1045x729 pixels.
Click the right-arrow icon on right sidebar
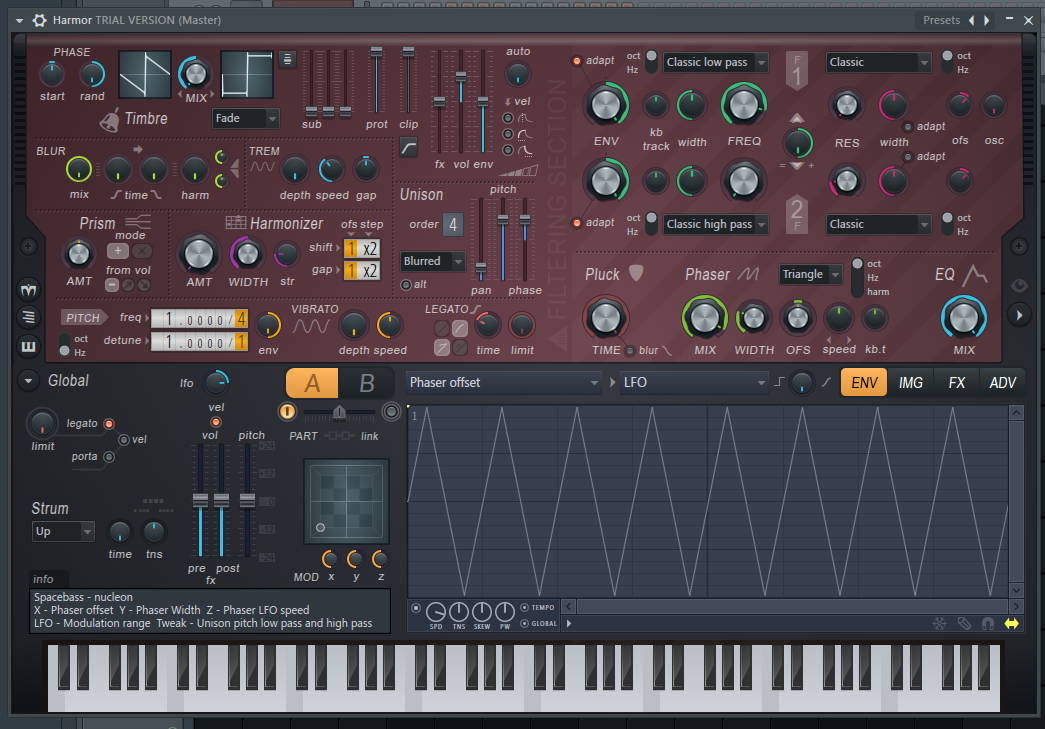point(1019,315)
